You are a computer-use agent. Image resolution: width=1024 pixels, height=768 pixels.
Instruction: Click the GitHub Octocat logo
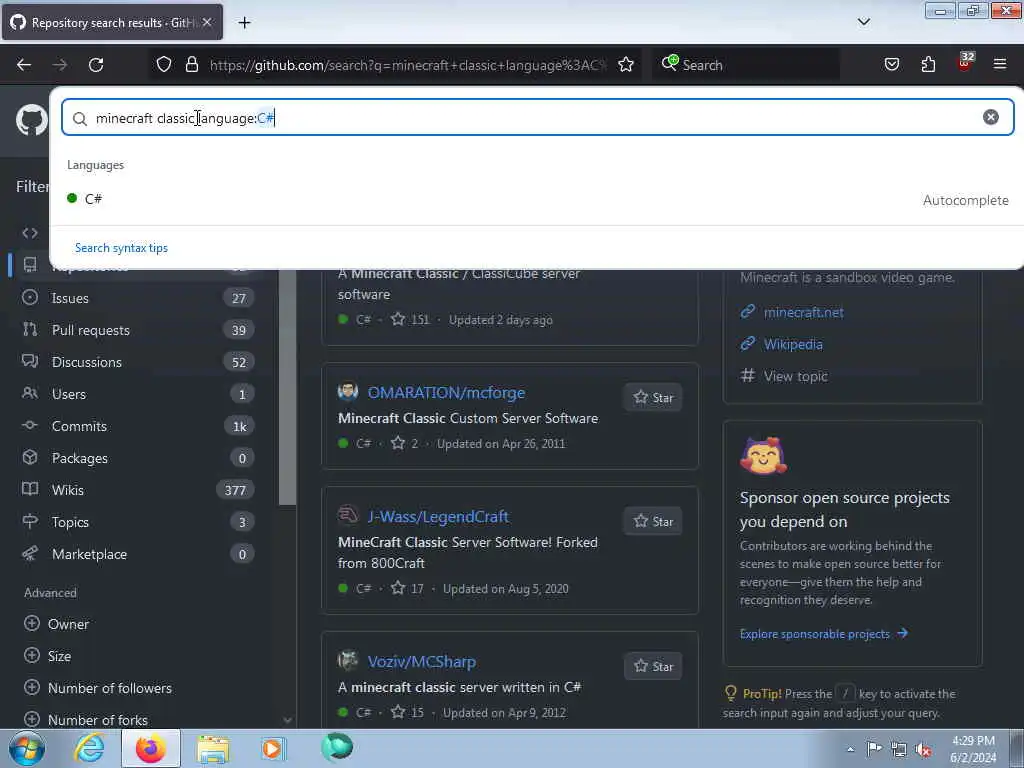(32, 121)
